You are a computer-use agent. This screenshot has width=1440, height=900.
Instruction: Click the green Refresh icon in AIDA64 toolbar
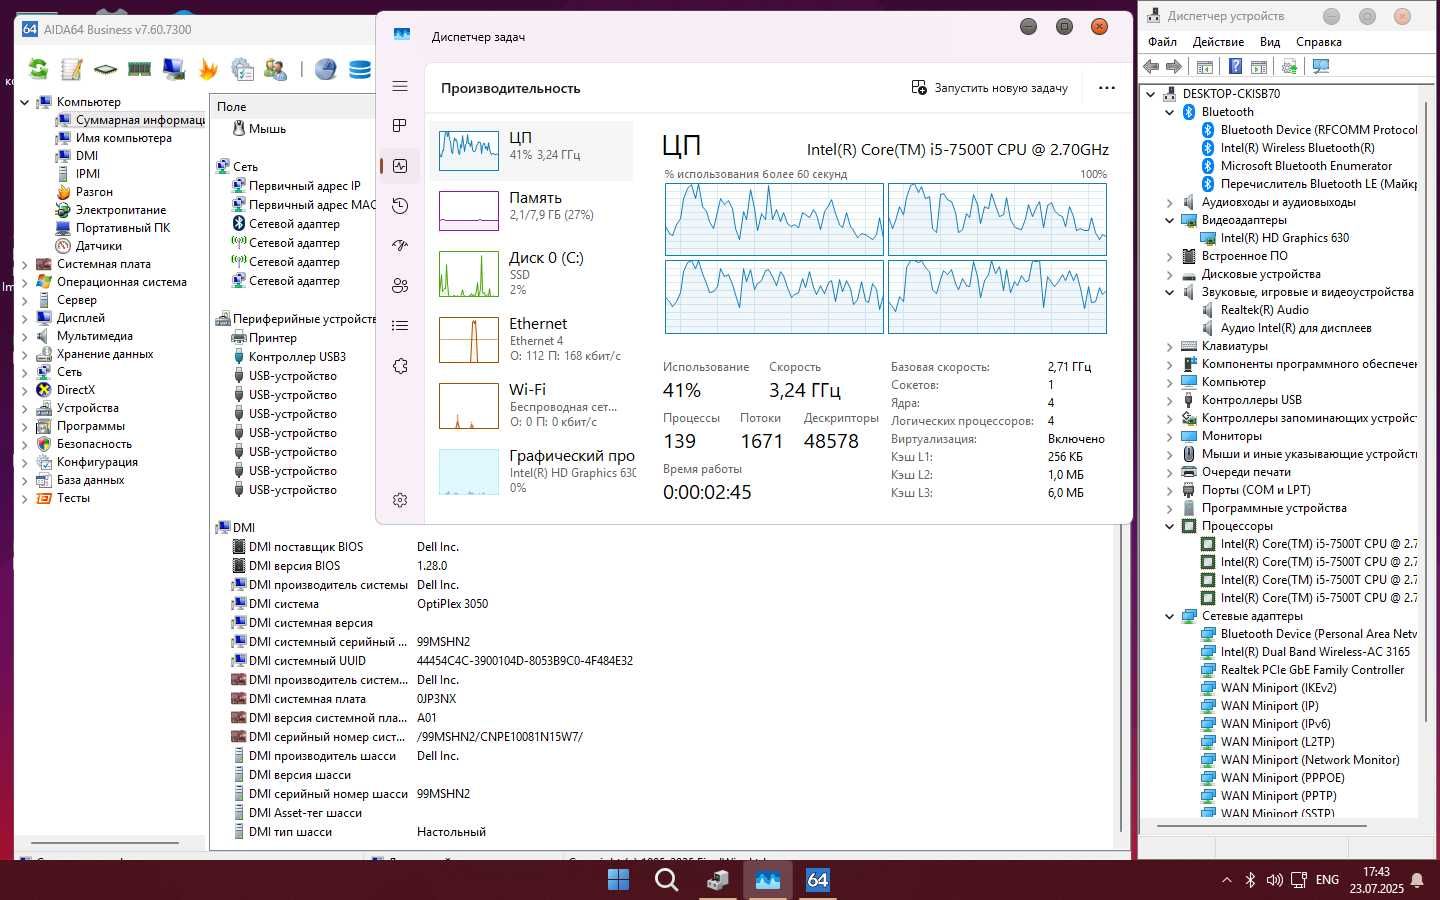38,69
